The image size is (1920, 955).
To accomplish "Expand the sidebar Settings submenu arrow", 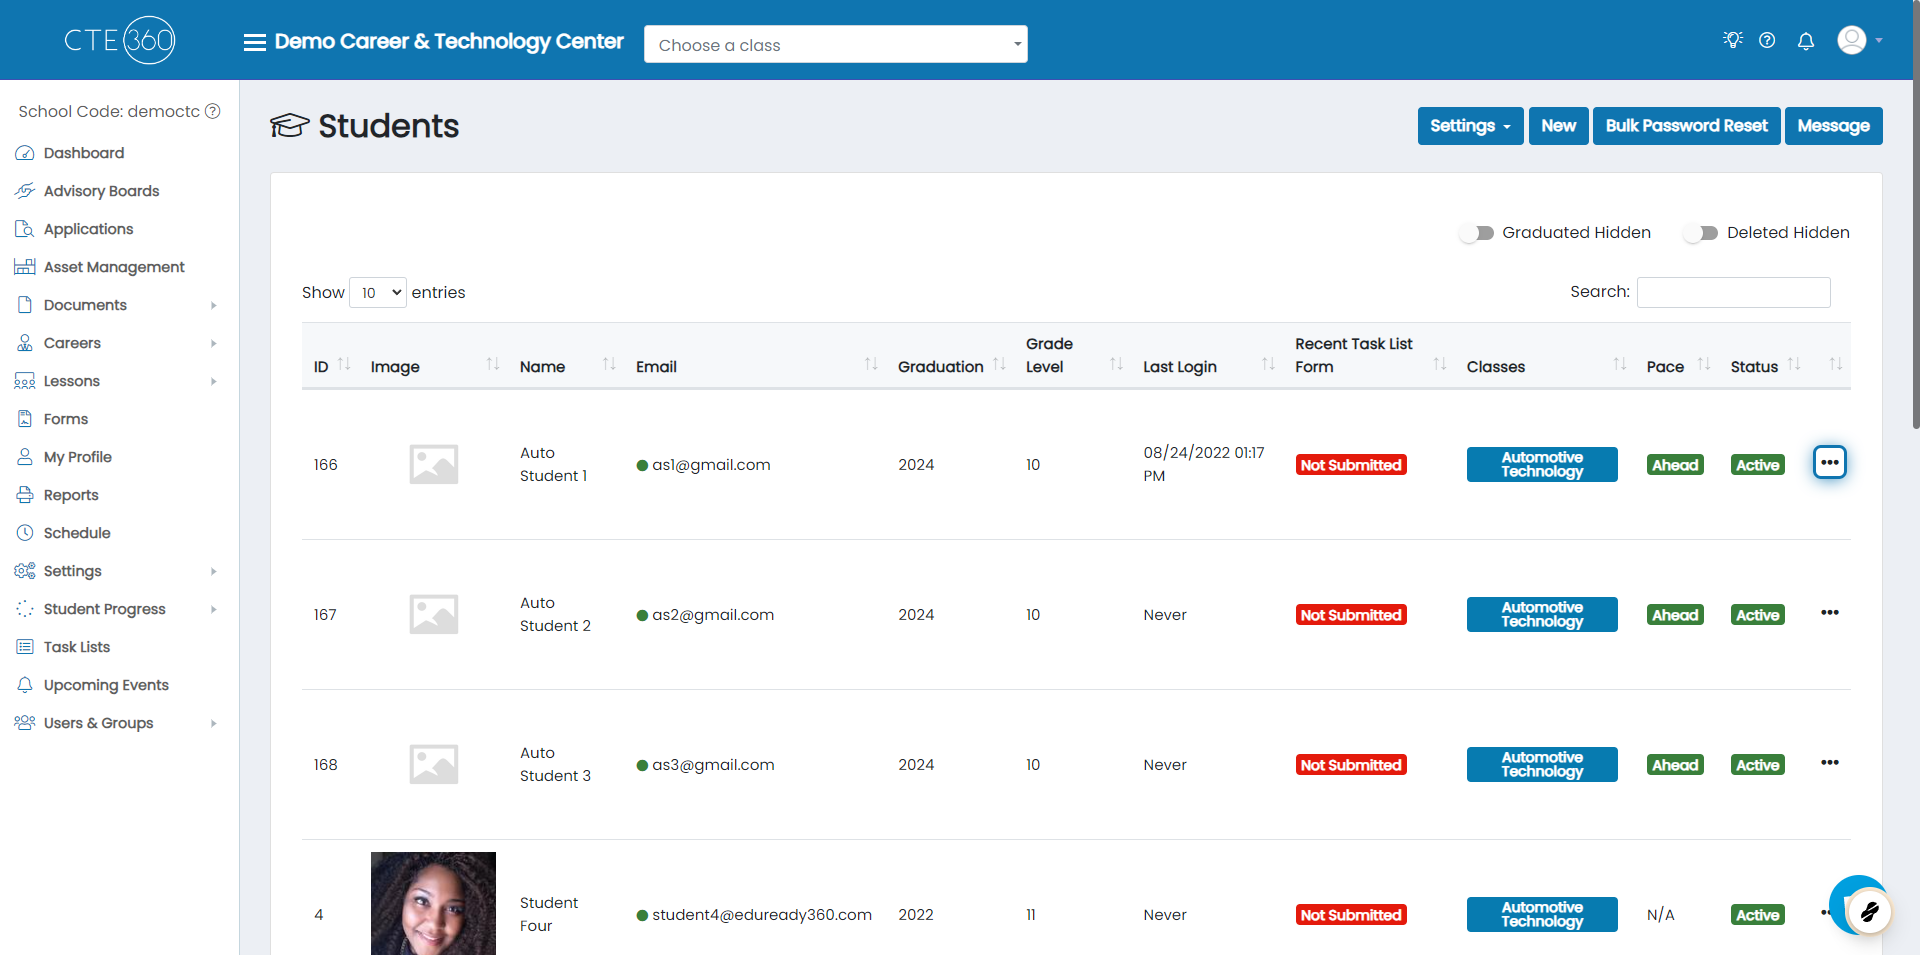I will pyautogui.click(x=214, y=571).
